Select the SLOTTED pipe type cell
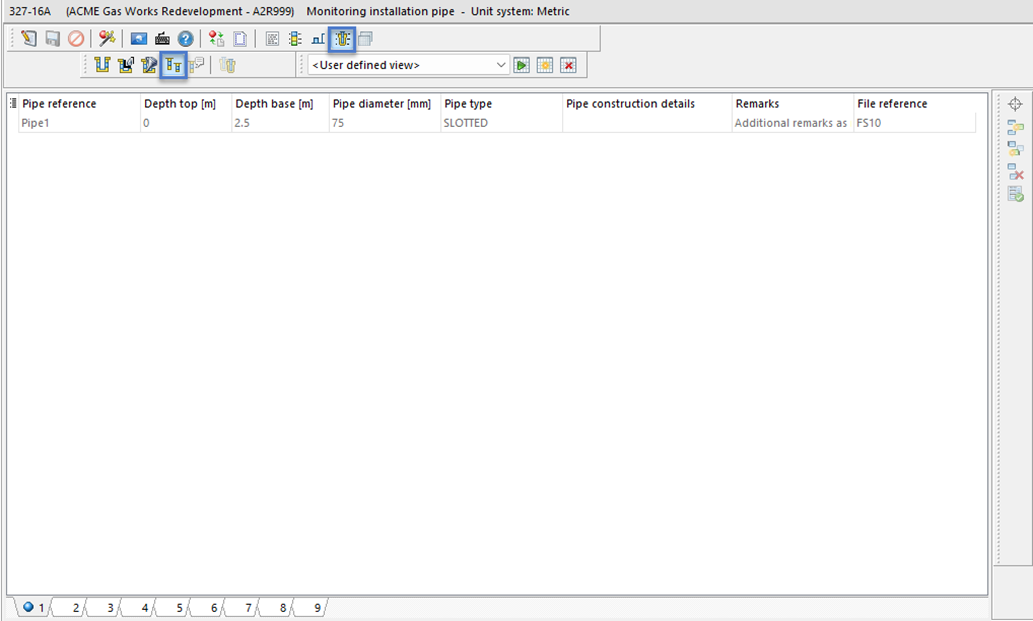1033x621 pixels. click(500, 123)
